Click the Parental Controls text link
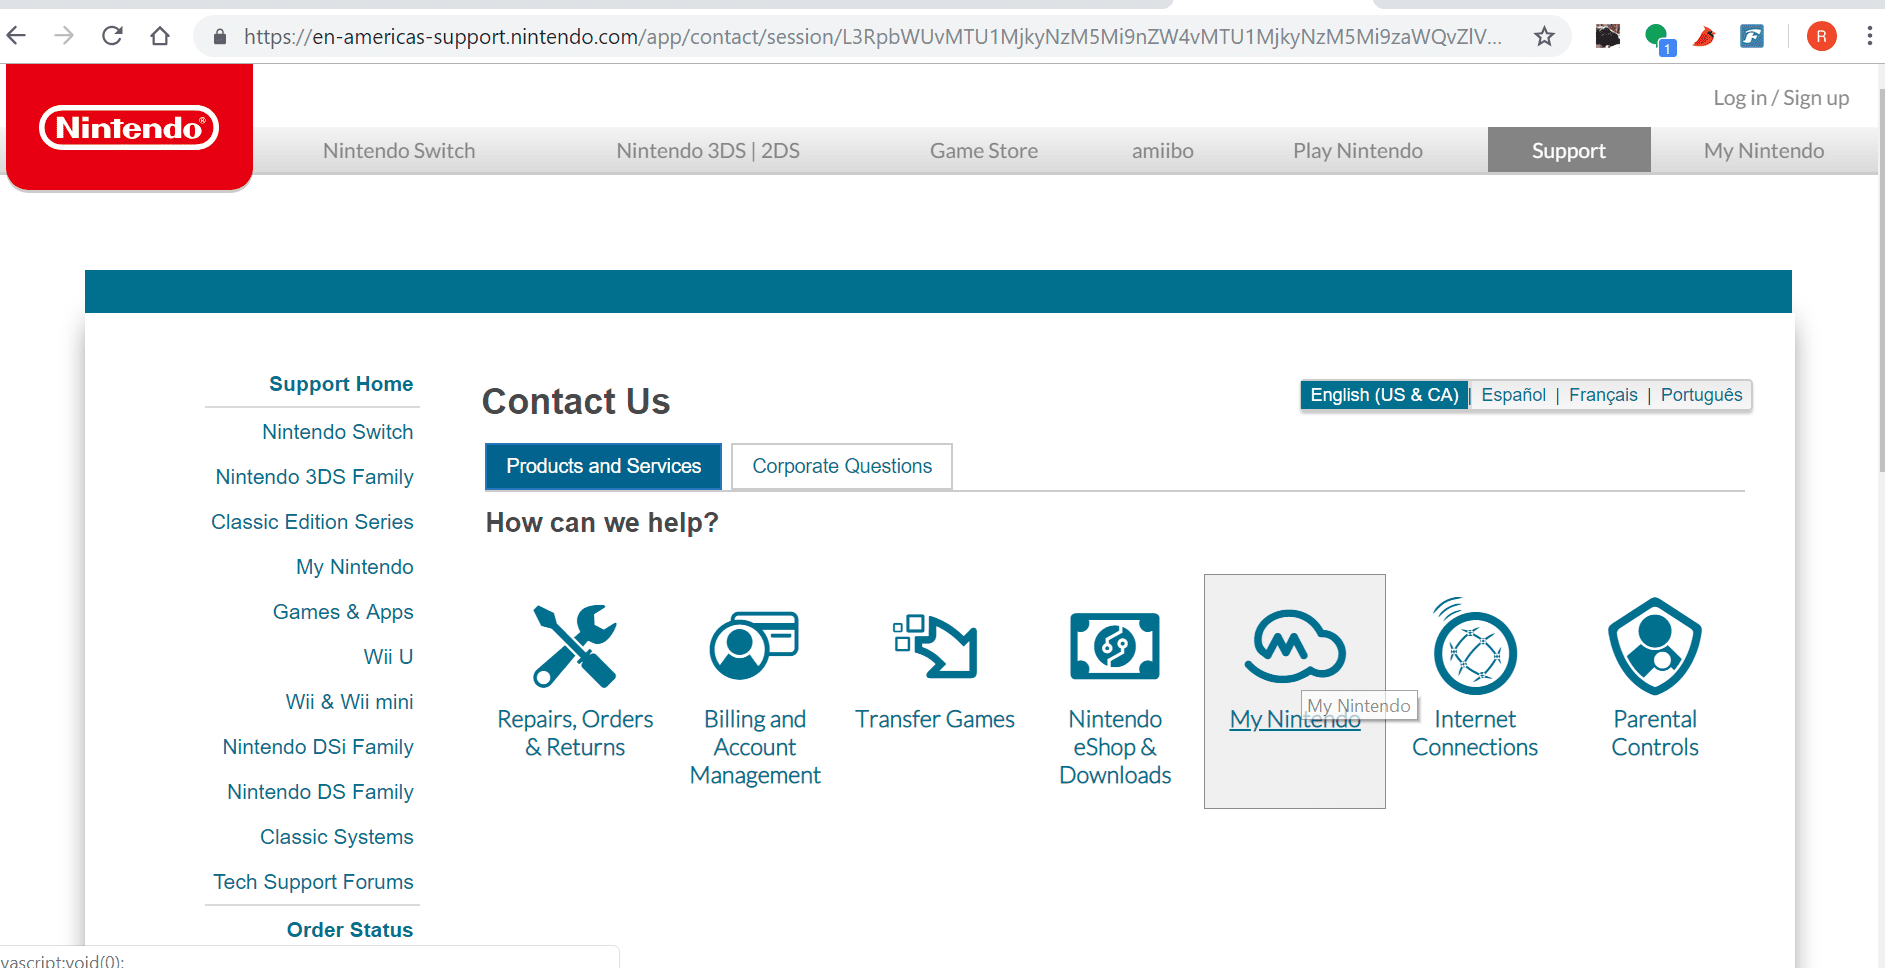Screen dimensions: 1885x968 point(1655,733)
